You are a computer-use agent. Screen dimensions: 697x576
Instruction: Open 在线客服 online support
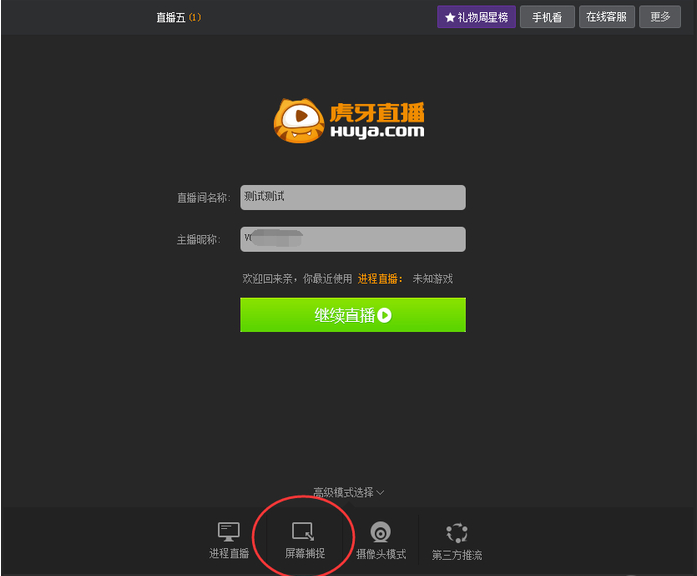pyautogui.click(x=606, y=17)
